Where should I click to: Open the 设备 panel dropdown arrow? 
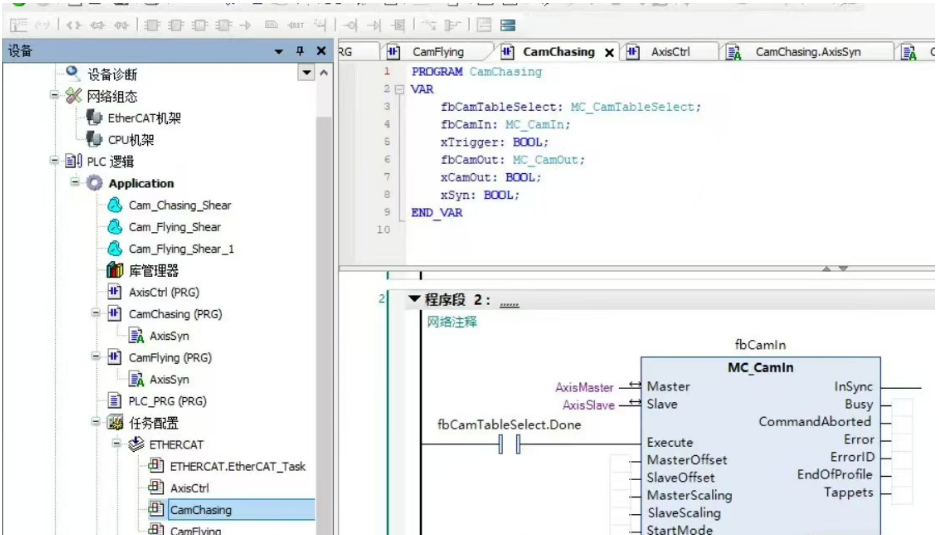tap(278, 51)
